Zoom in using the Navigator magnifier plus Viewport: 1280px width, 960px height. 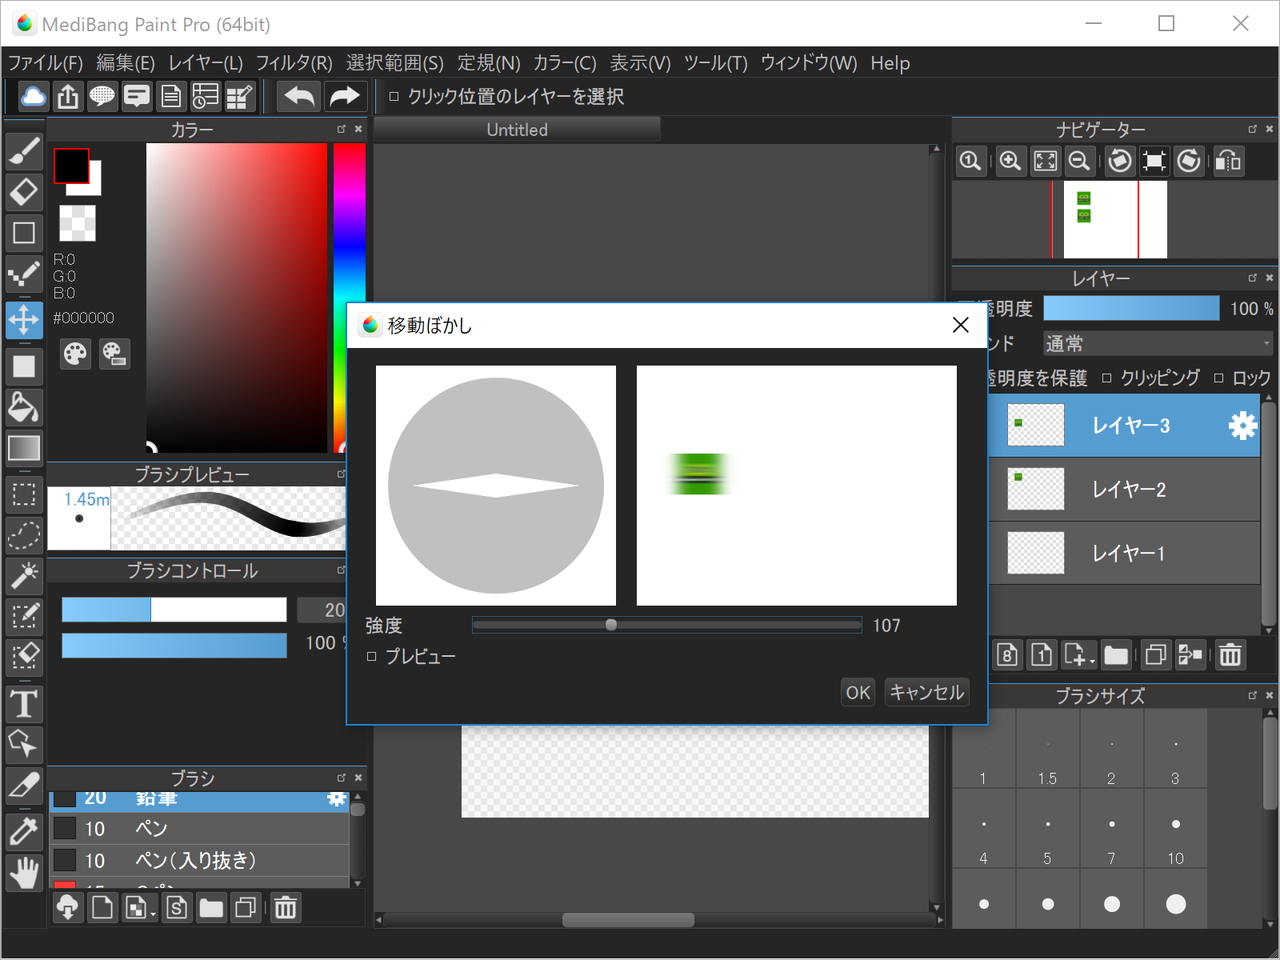click(1010, 161)
